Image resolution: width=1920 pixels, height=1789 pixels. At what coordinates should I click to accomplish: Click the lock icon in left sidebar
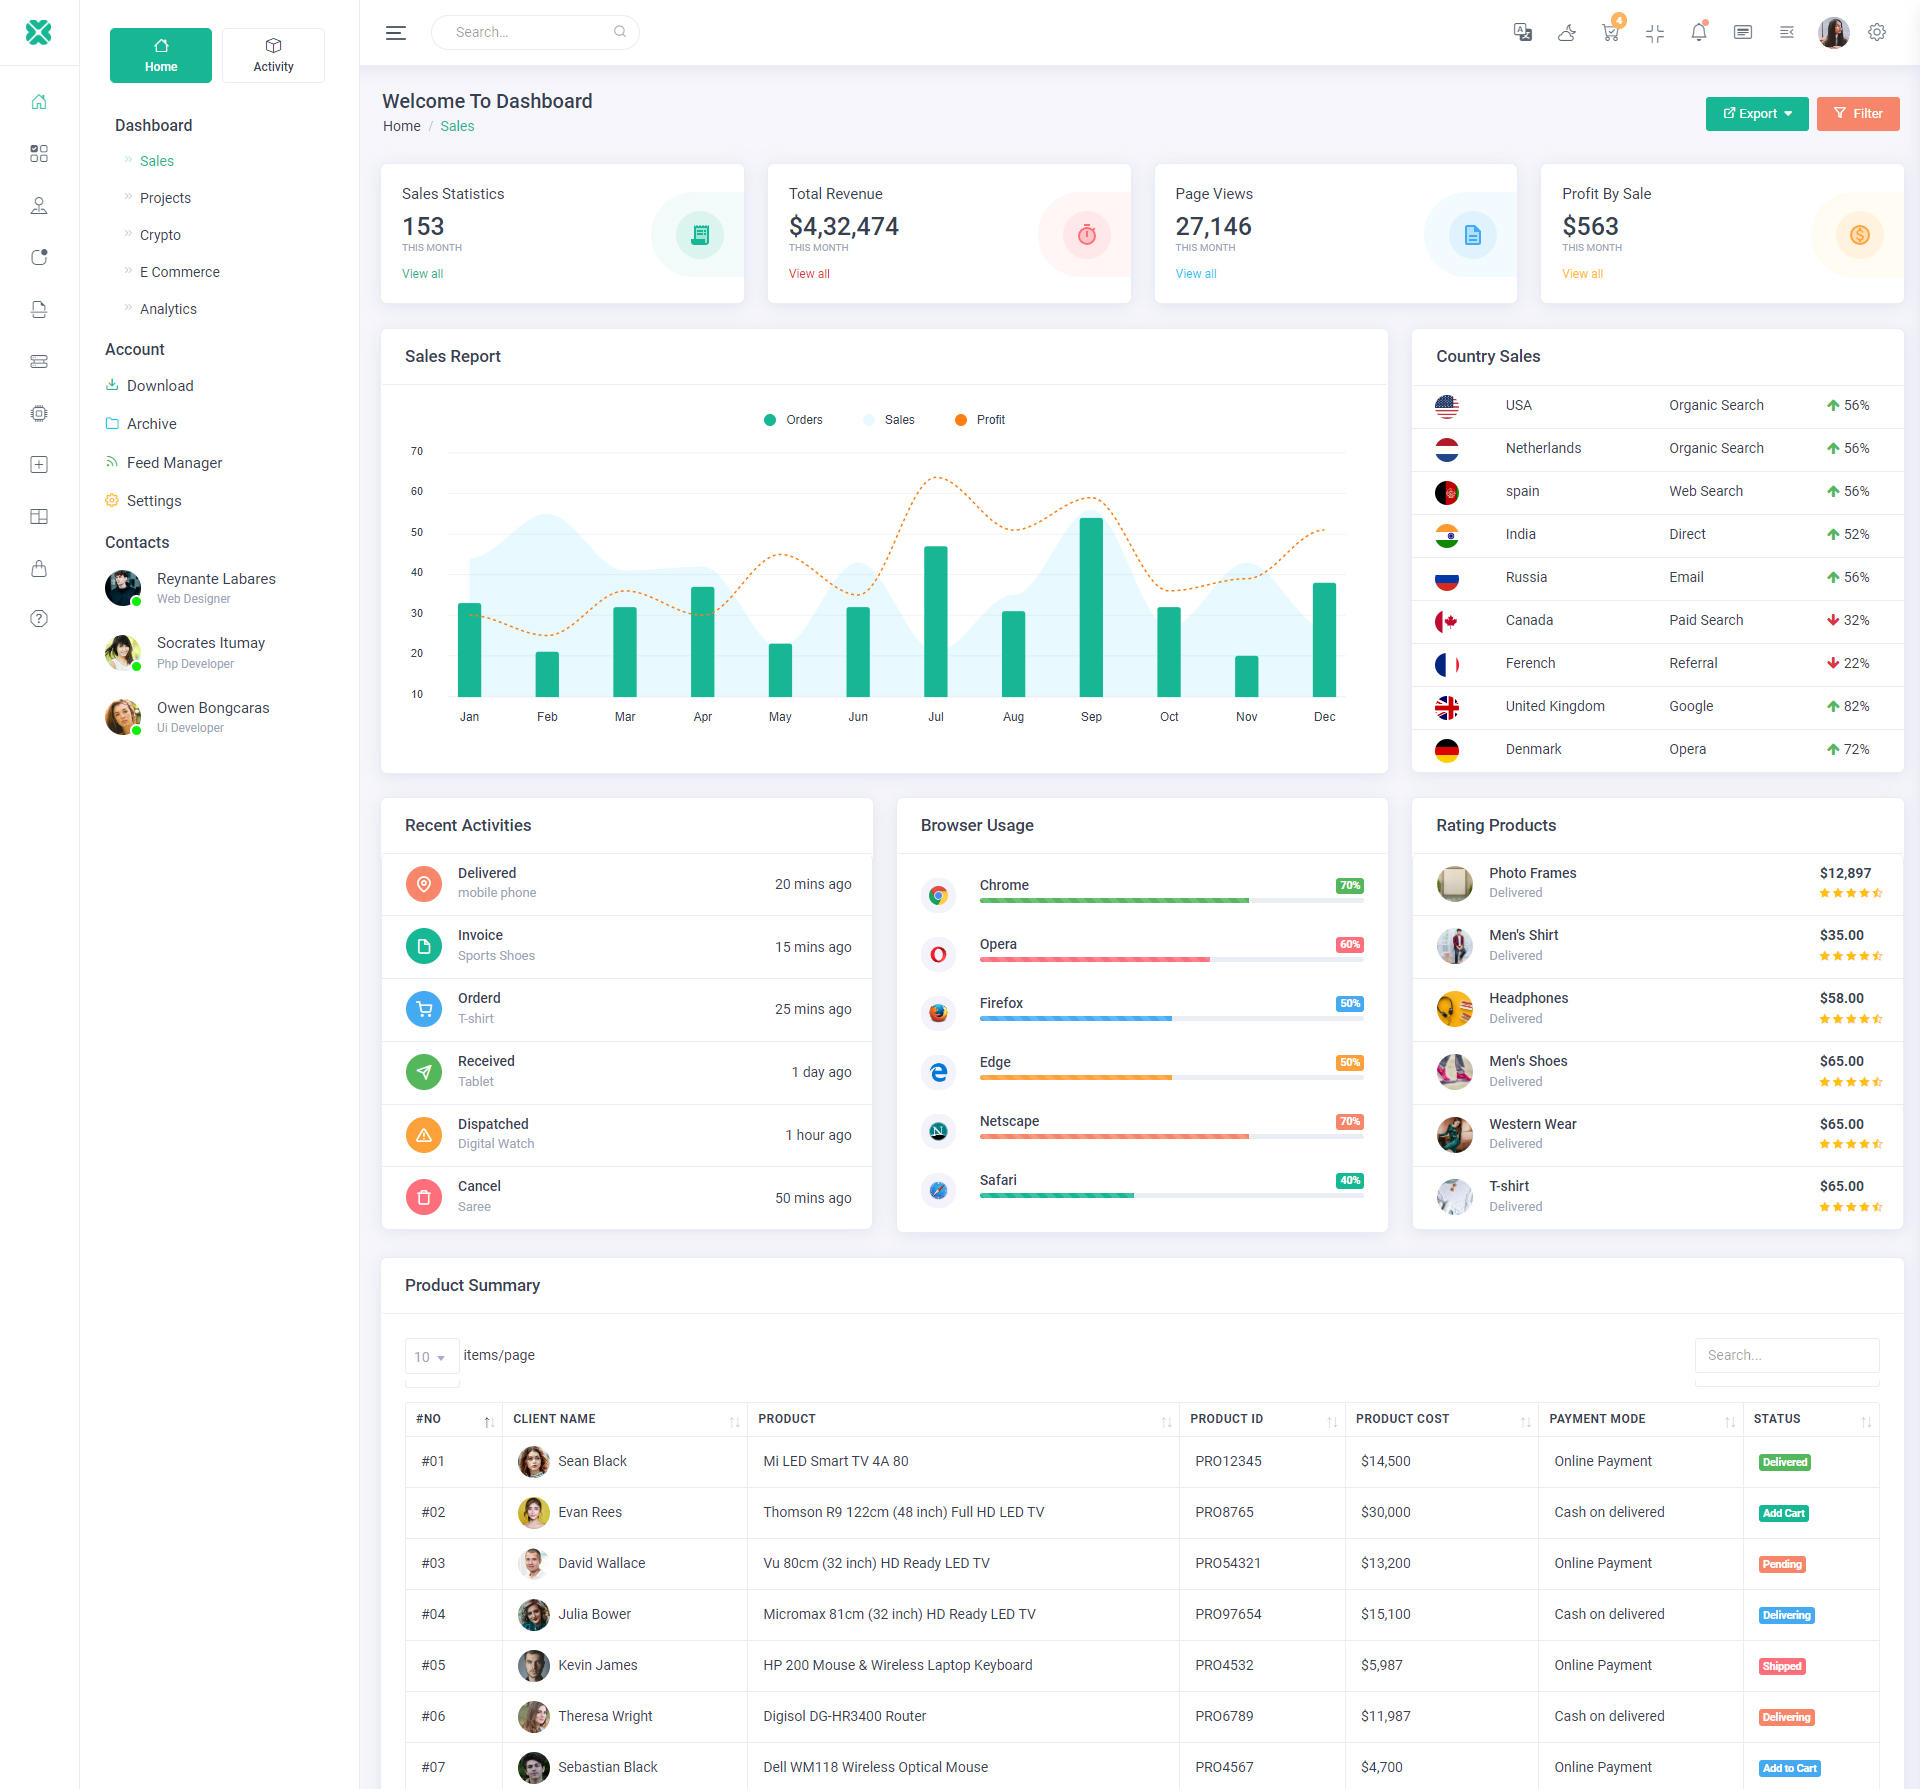(39, 569)
